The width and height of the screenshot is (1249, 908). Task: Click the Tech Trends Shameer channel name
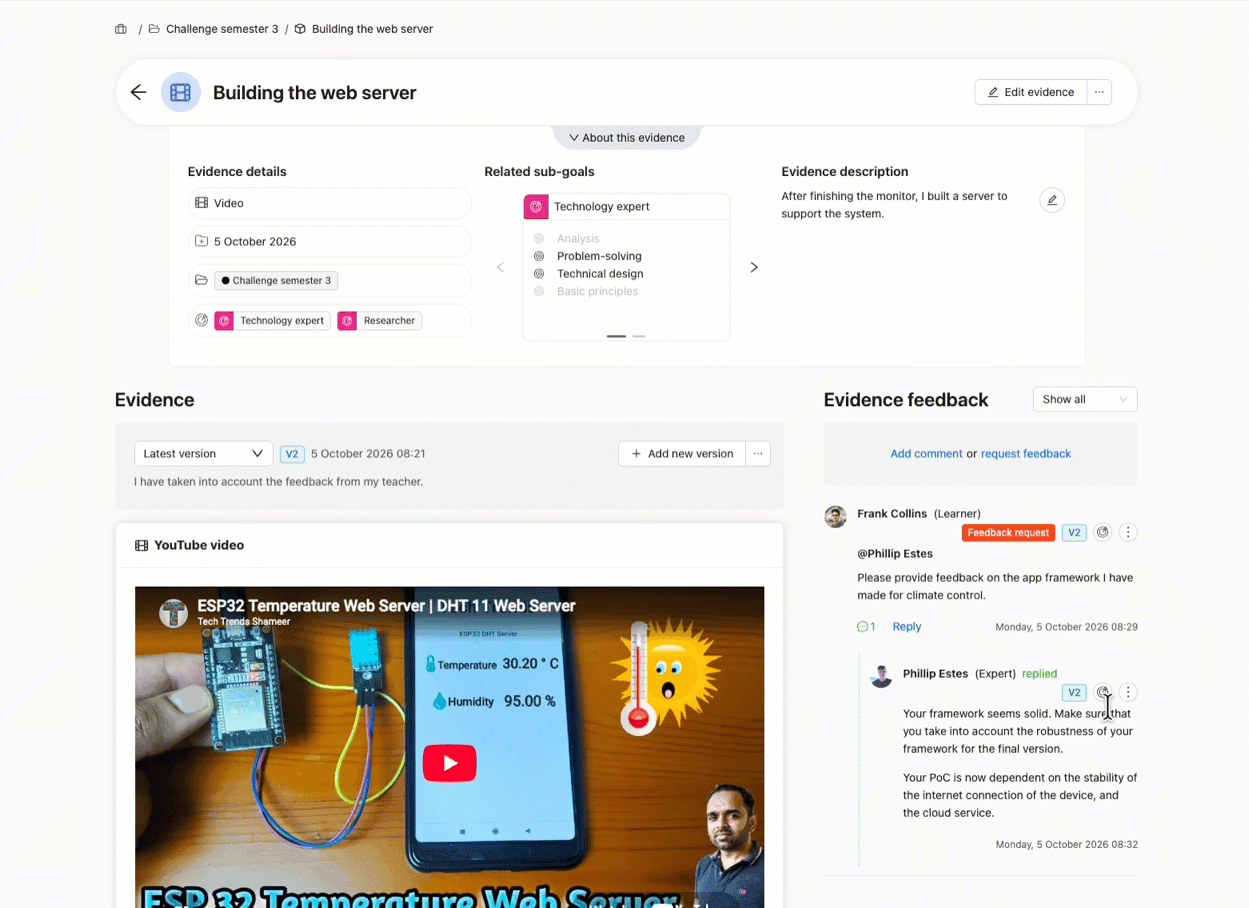tap(244, 622)
